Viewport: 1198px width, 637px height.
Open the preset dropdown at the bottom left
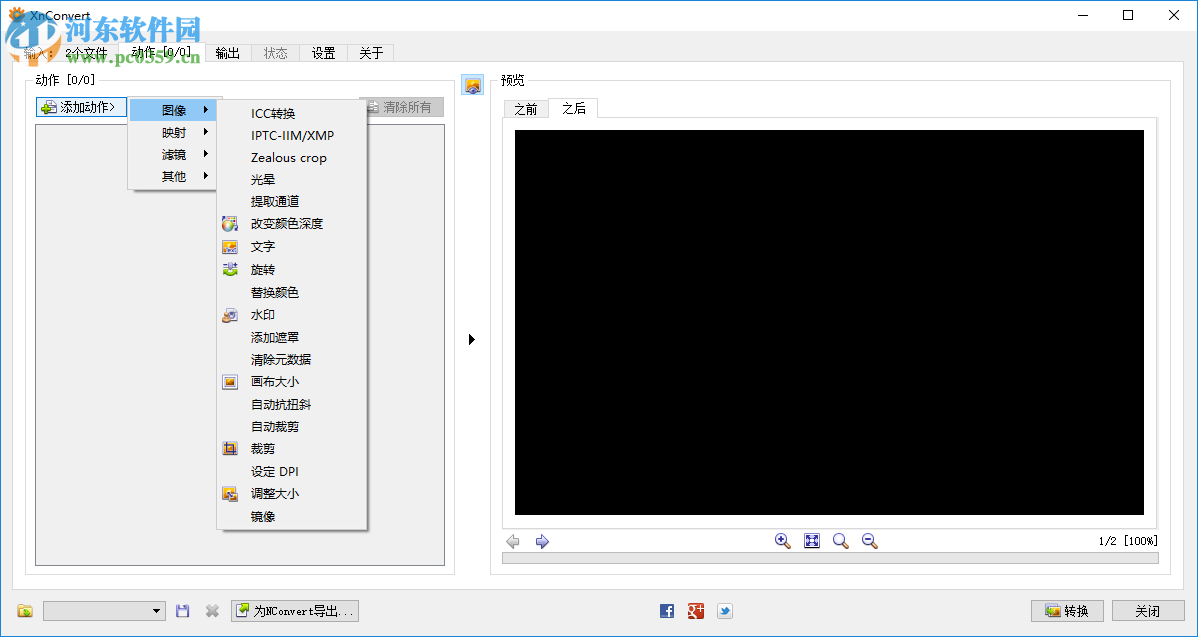104,610
